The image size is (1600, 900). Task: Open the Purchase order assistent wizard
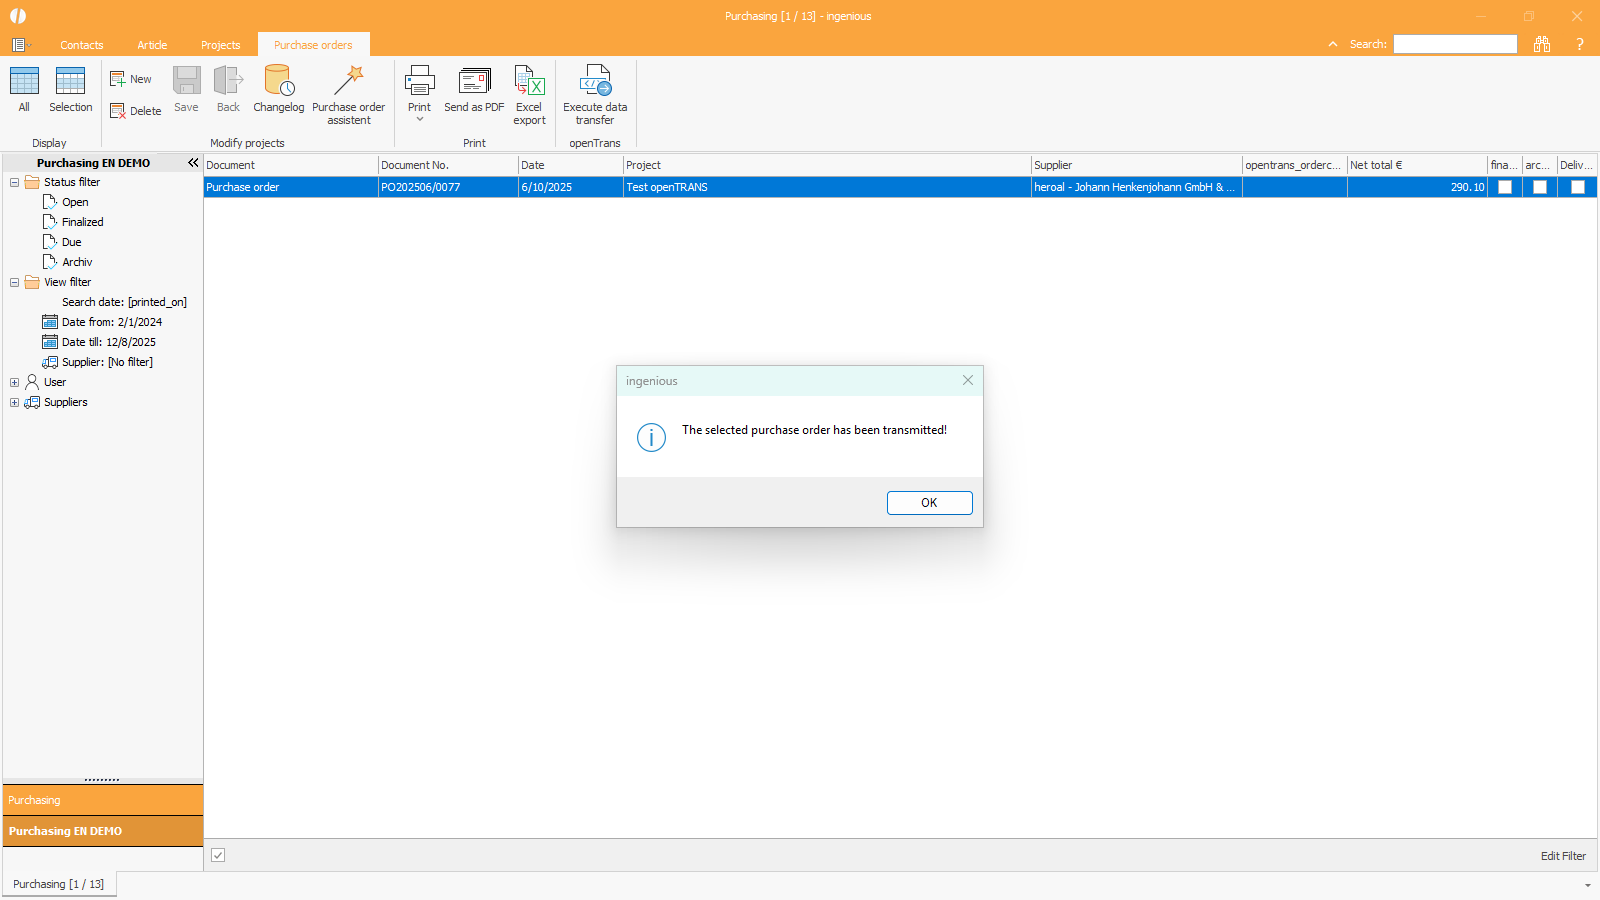tap(348, 81)
